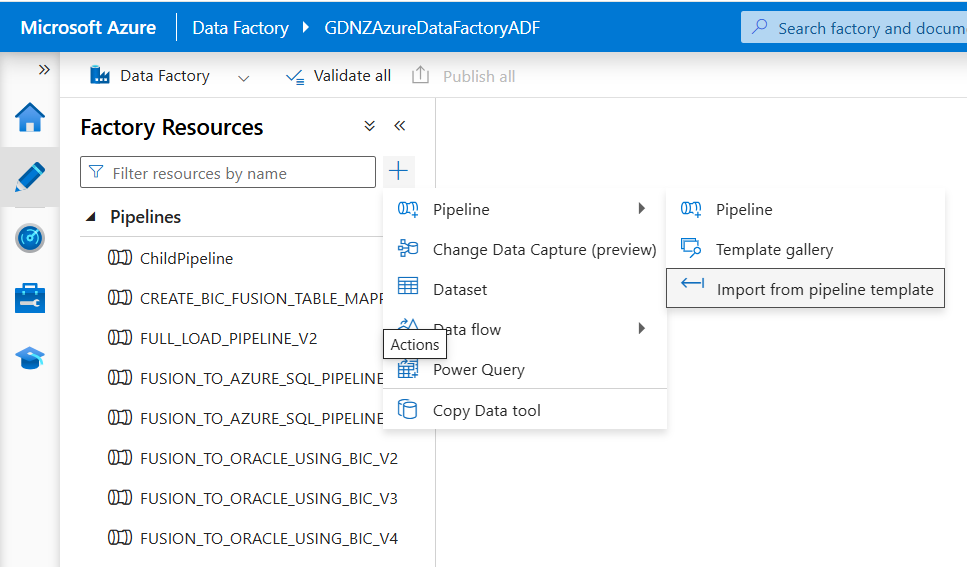The image size is (967, 567).
Task: Open the Manage toolbox icon in sidebar
Action: (30, 298)
